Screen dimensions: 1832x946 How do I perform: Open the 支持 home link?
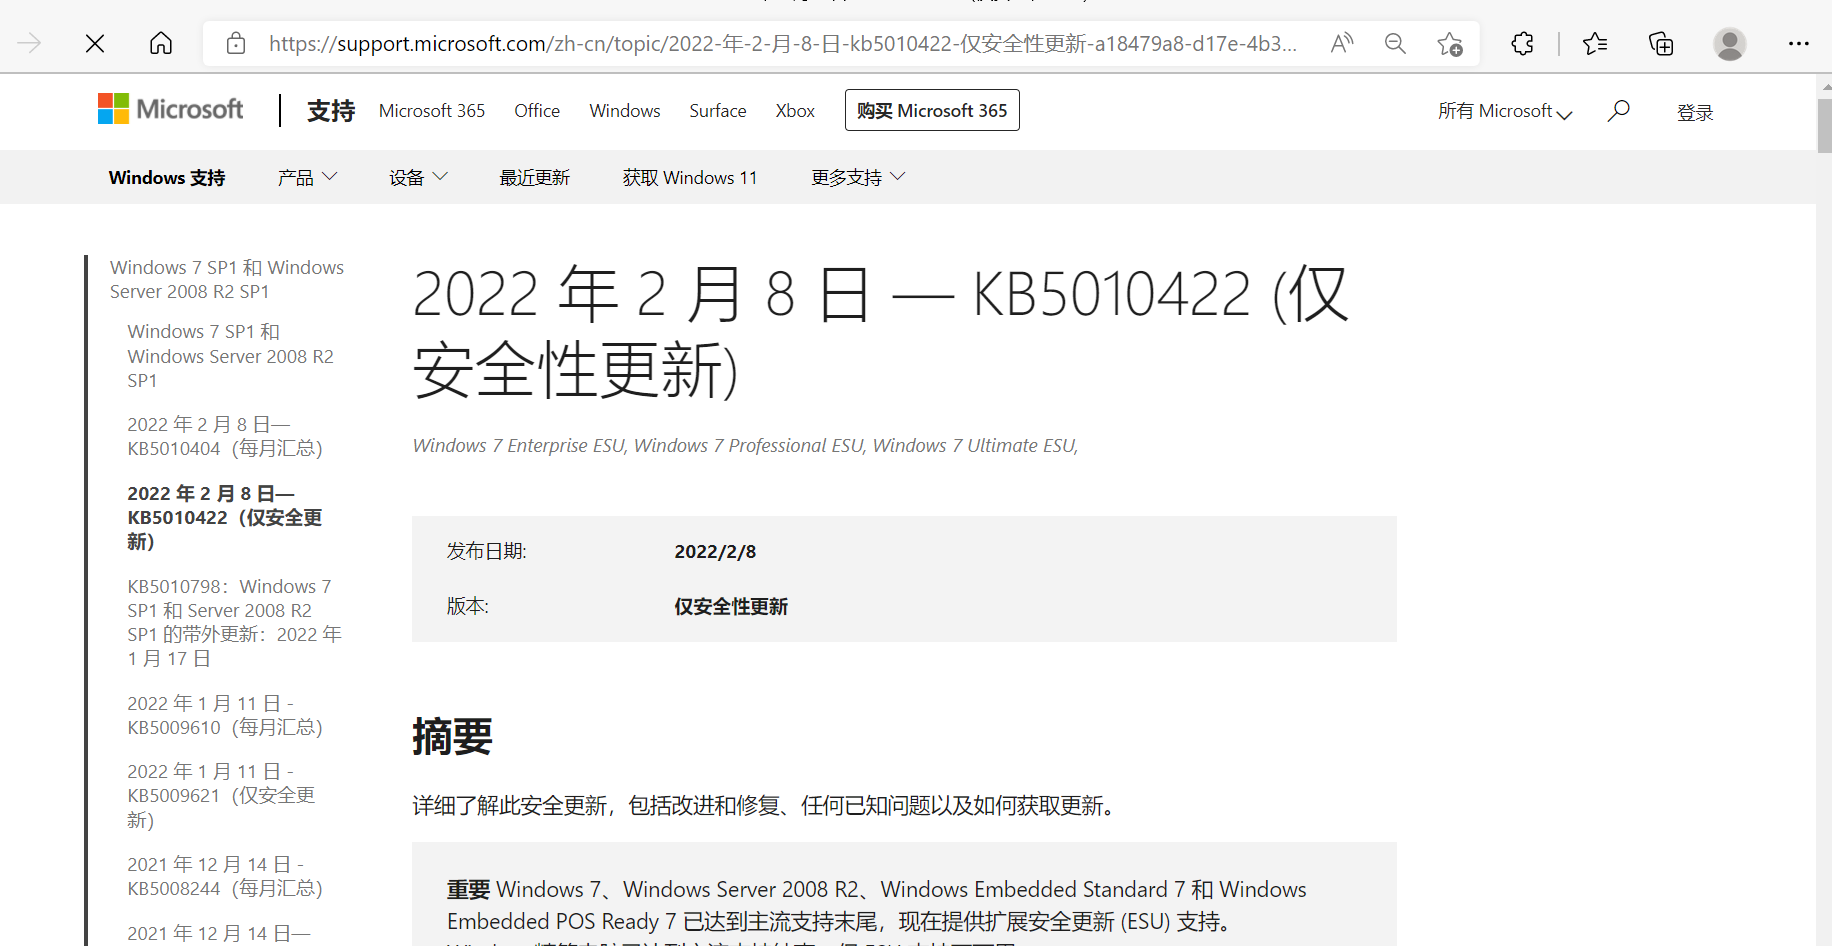(x=331, y=111)
